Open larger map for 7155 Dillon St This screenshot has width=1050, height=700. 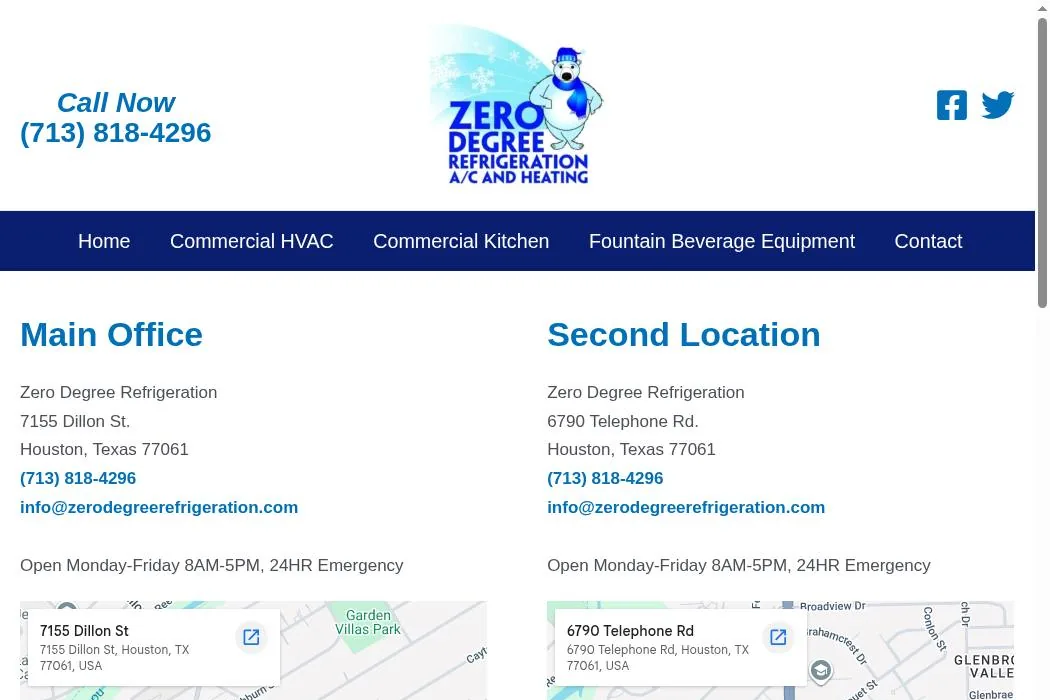(251, 637)
